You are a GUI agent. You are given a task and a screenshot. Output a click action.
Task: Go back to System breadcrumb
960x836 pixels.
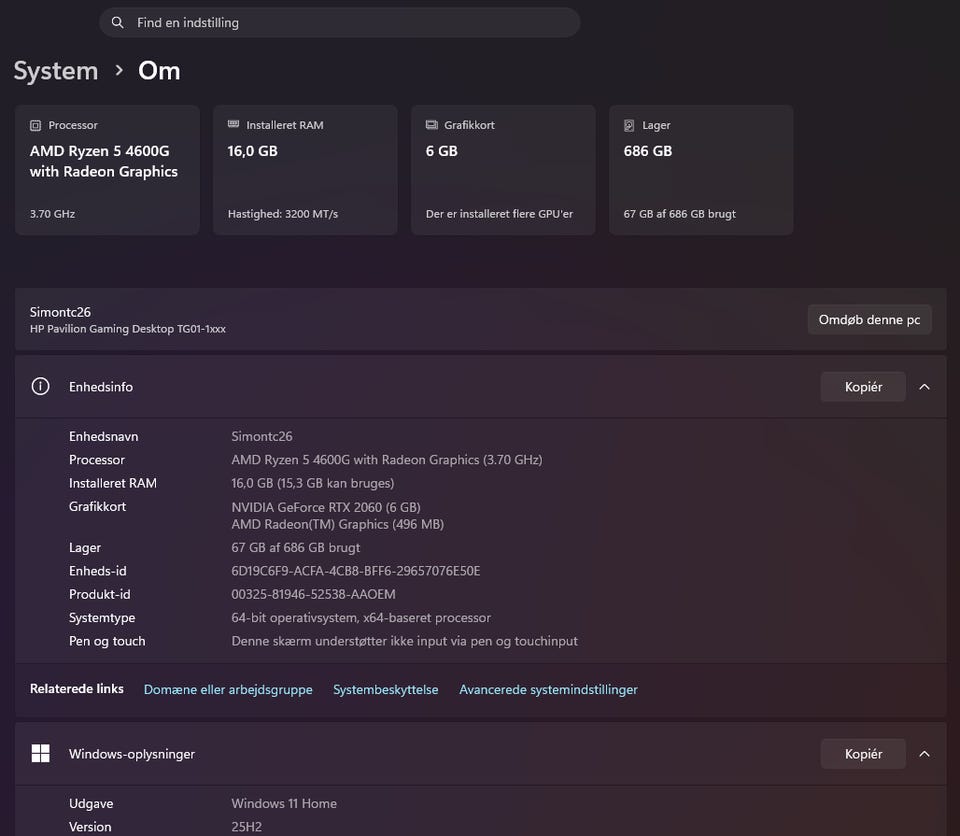56,71
